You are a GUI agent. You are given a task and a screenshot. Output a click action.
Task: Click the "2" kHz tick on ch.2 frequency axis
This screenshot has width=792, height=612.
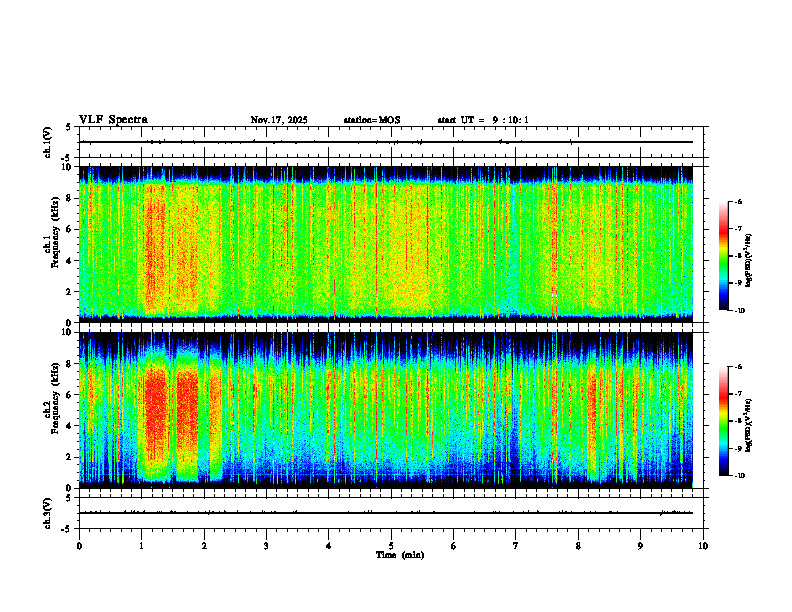point(70,457)
